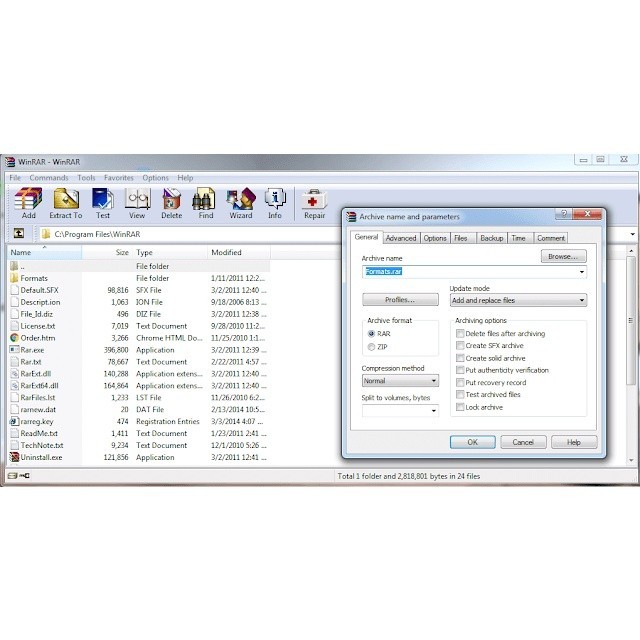Open the Archive name dropdown arrow
Image resolution: width=640 pixels, height=640 pixels.
coord(581,272)
